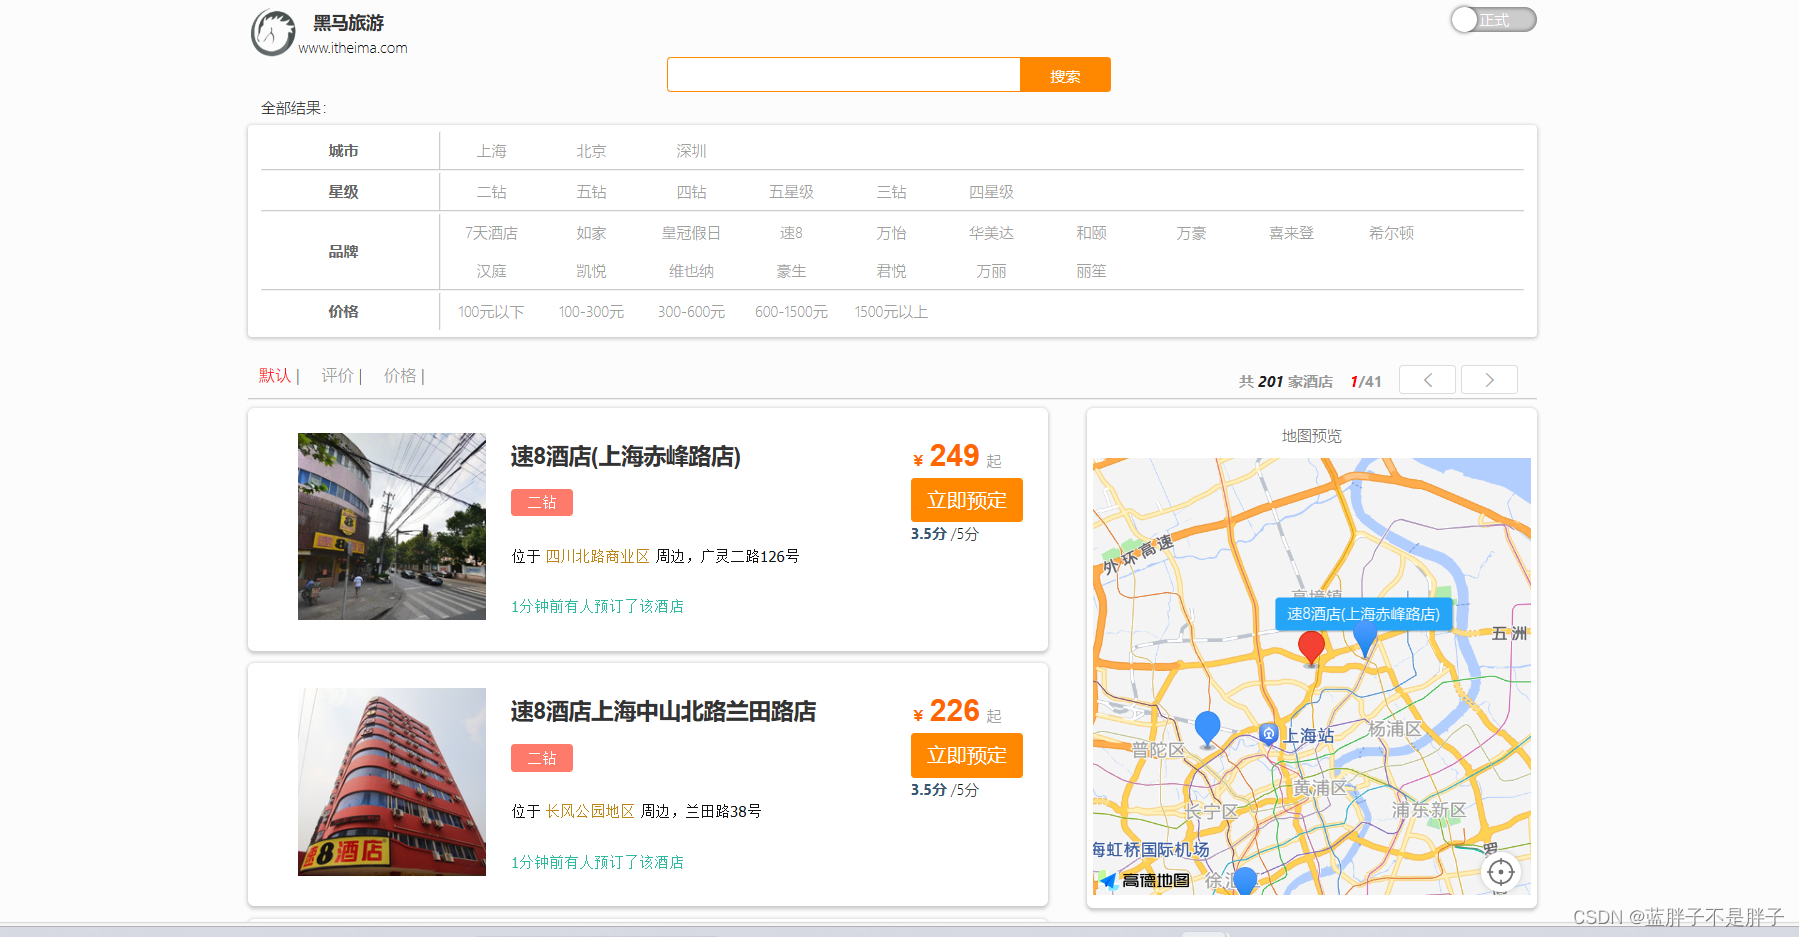Filter by brand 维也纳
Viewport: 1799px width, 937px height.
691,271
